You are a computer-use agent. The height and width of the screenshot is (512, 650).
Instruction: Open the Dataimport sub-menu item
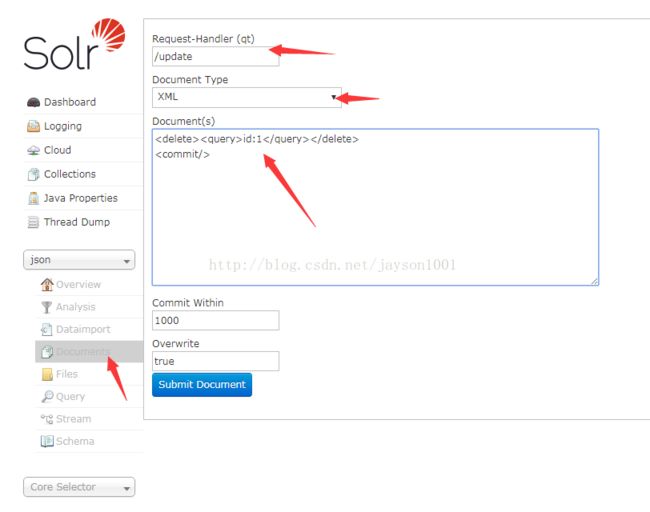(x=83, y=329)
